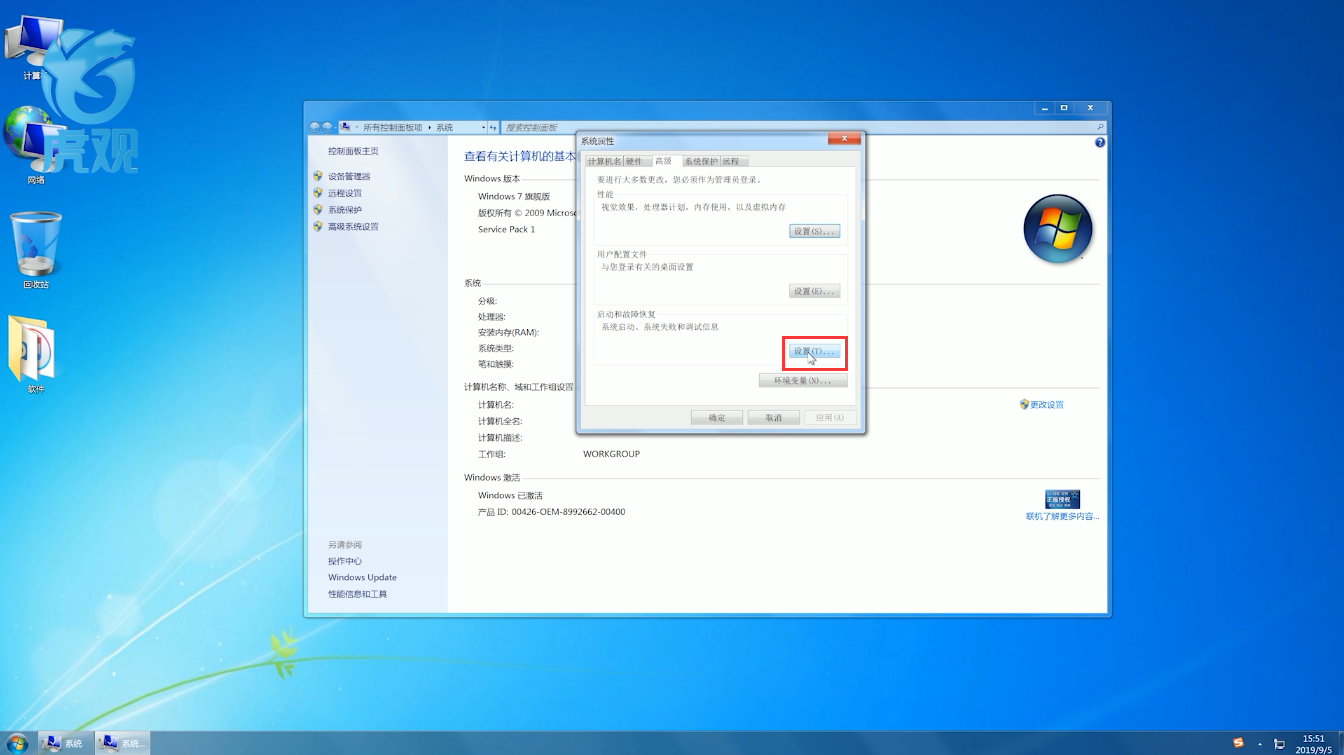The height and width of the screenshot is (755, 1344).
Task: Open 远程设置 in the sidebar
Action: (345, 193)
